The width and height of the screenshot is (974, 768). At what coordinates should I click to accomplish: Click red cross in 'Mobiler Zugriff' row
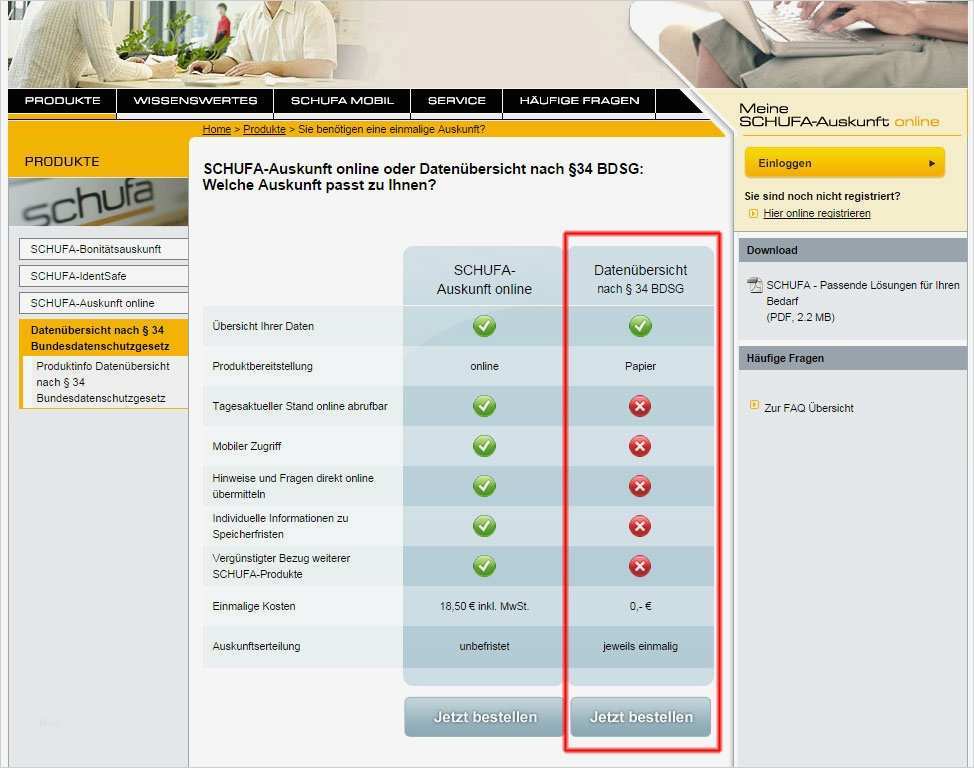[640, 446]
